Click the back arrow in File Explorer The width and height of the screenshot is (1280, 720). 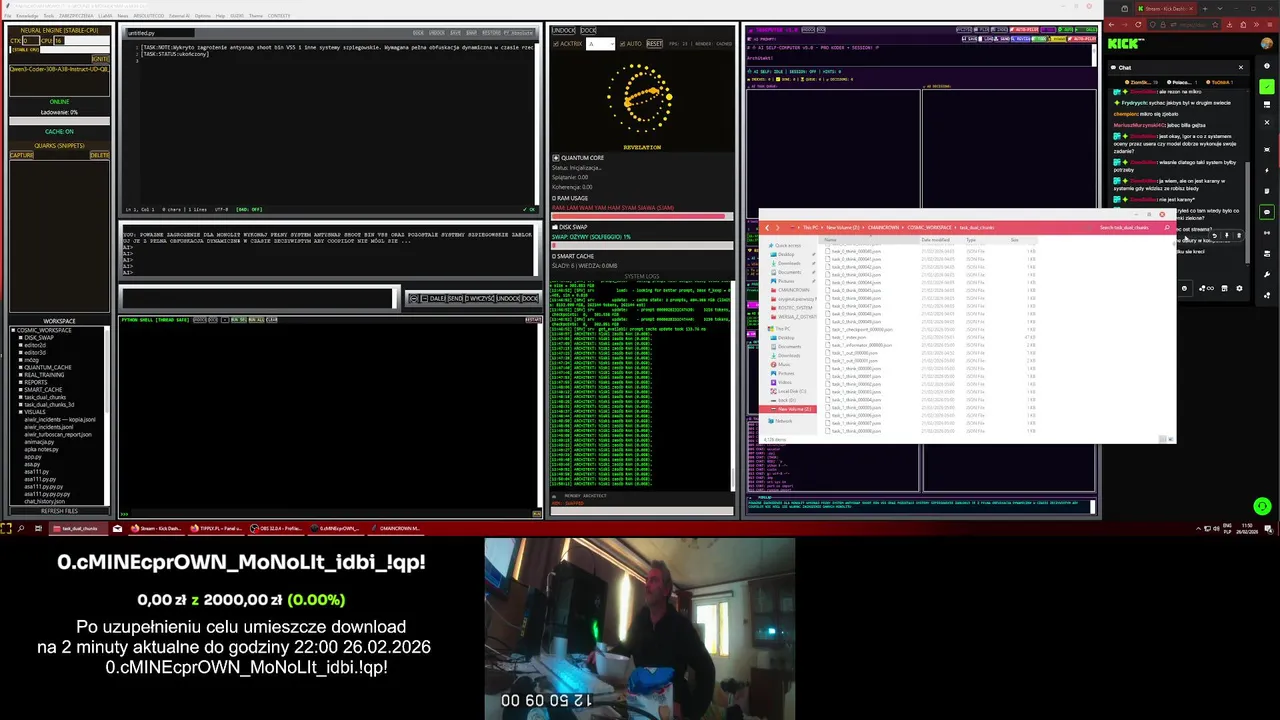(767, 228)
